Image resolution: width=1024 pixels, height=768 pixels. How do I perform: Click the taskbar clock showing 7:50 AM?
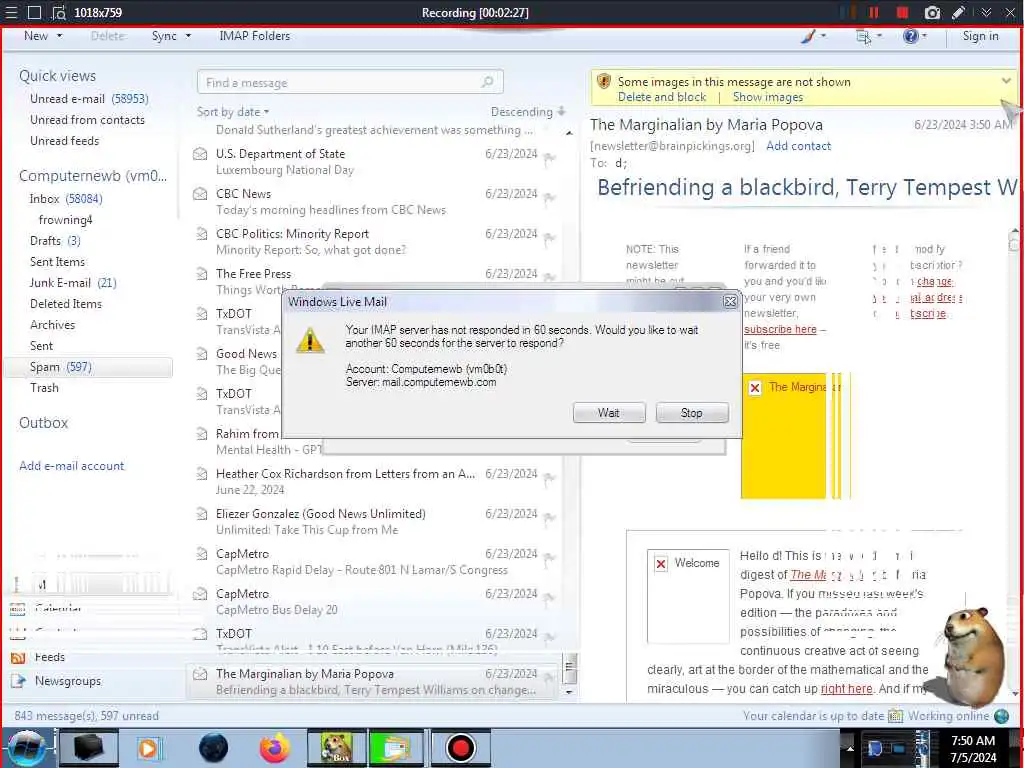point(973,748)
